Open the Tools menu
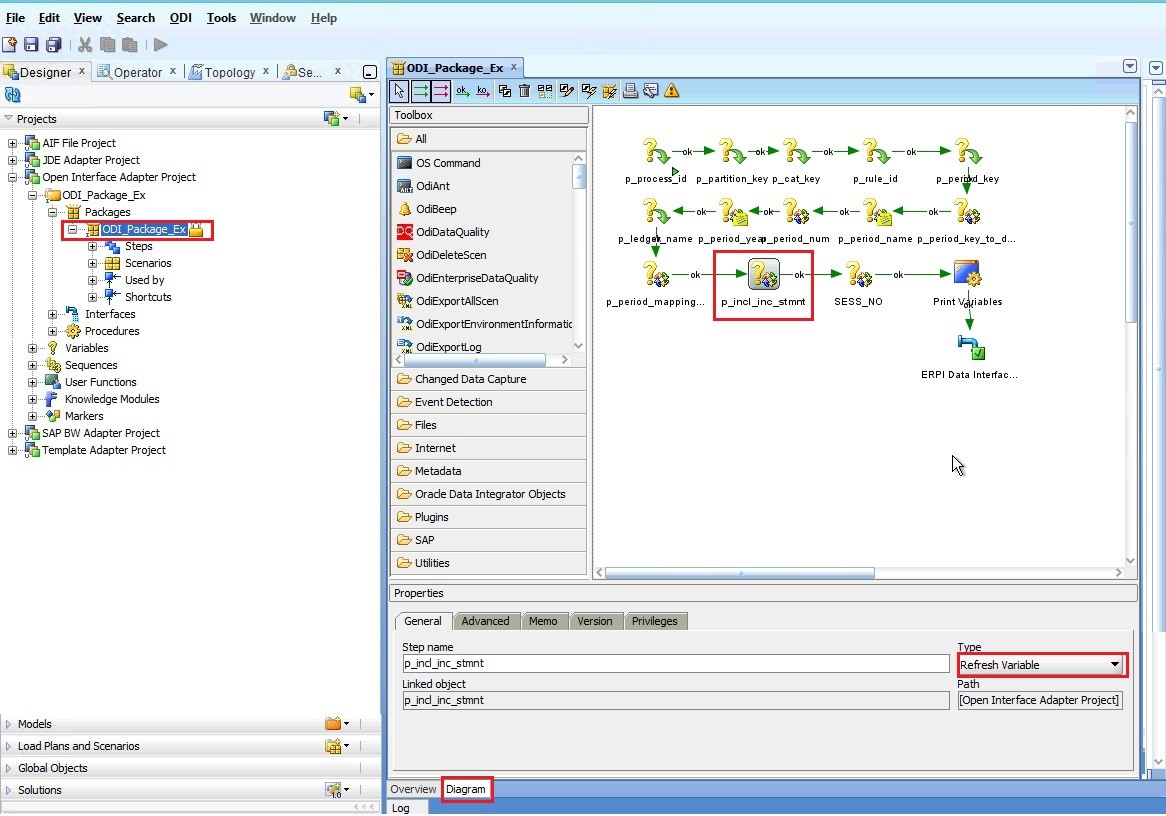 click(221, 17)
